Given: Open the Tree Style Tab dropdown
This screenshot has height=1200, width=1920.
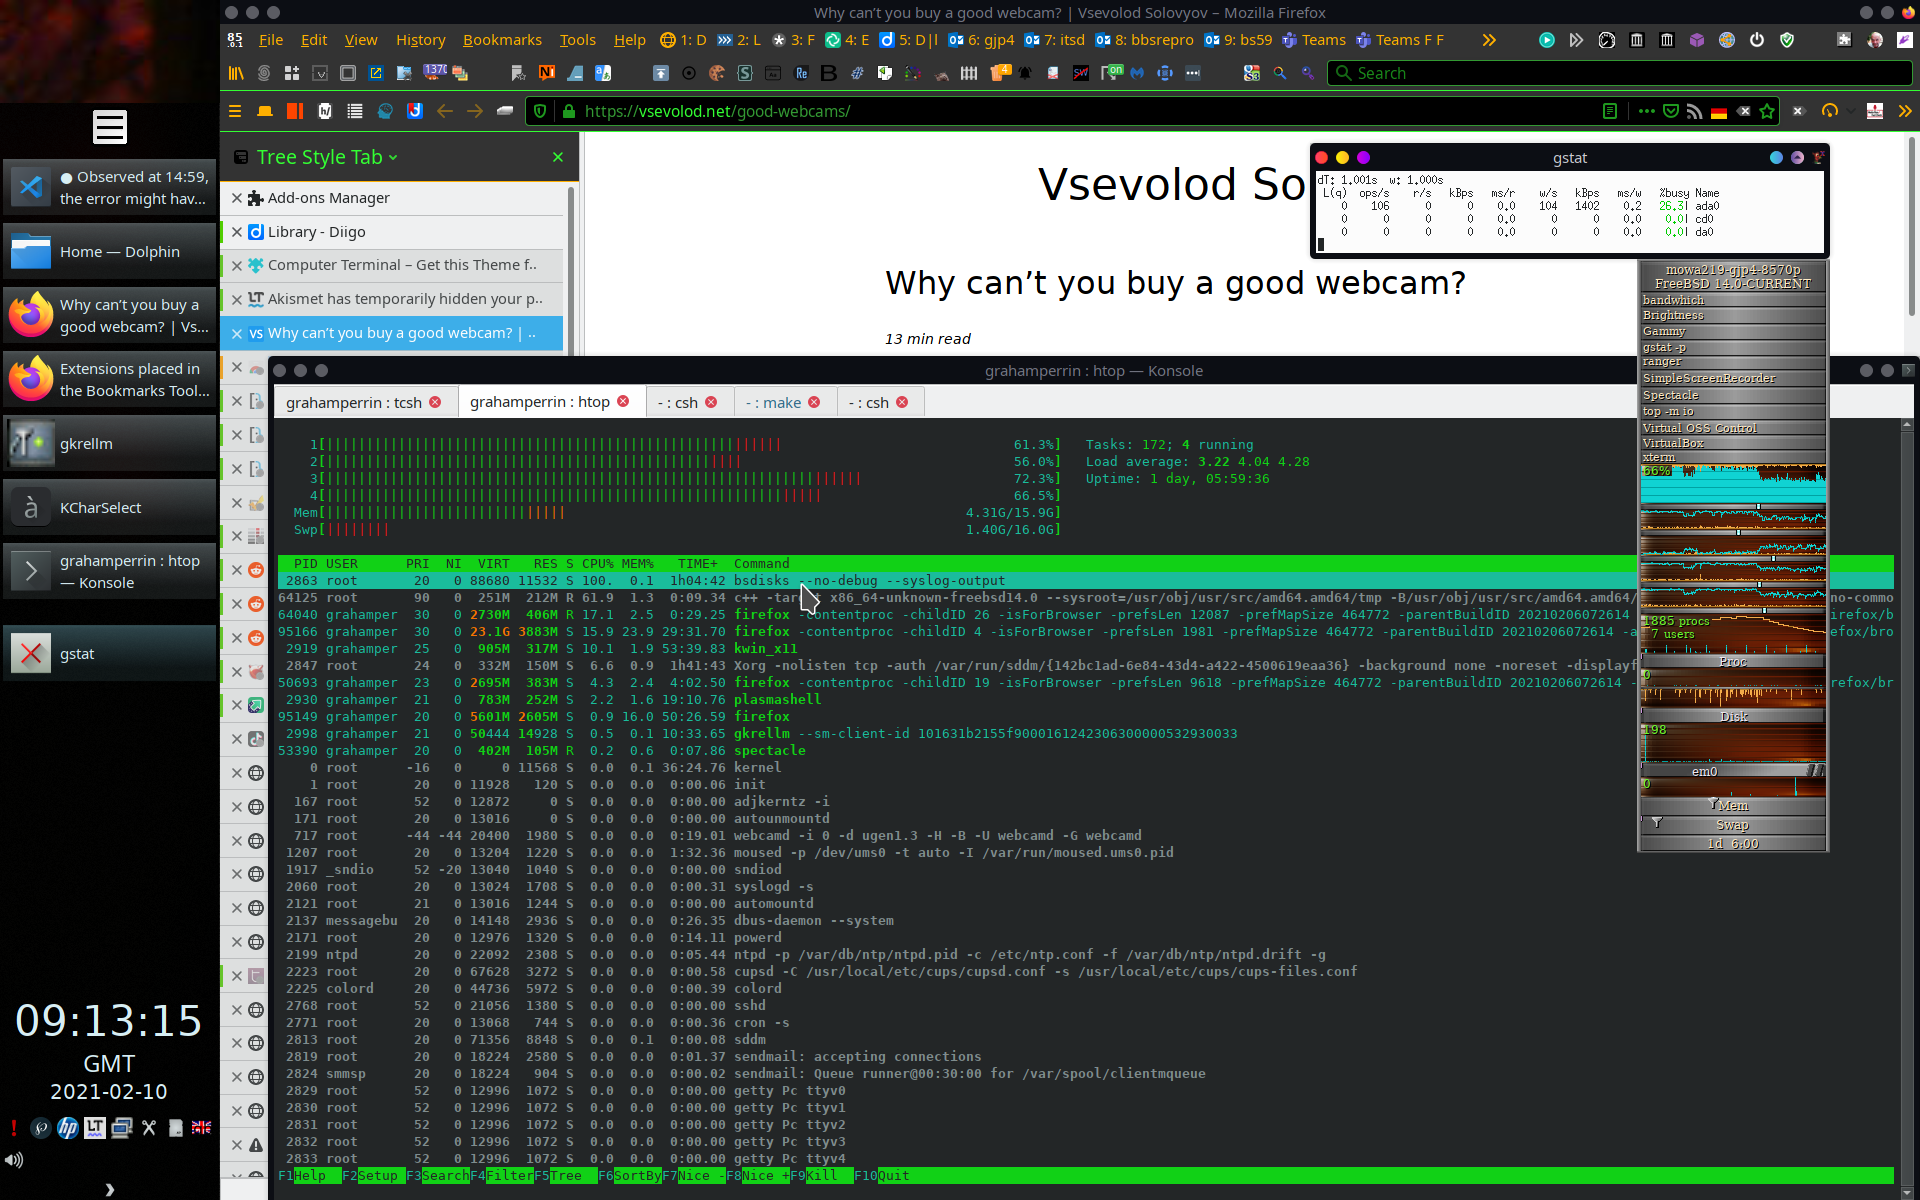Looking at the screenshot, I should 393,158.
